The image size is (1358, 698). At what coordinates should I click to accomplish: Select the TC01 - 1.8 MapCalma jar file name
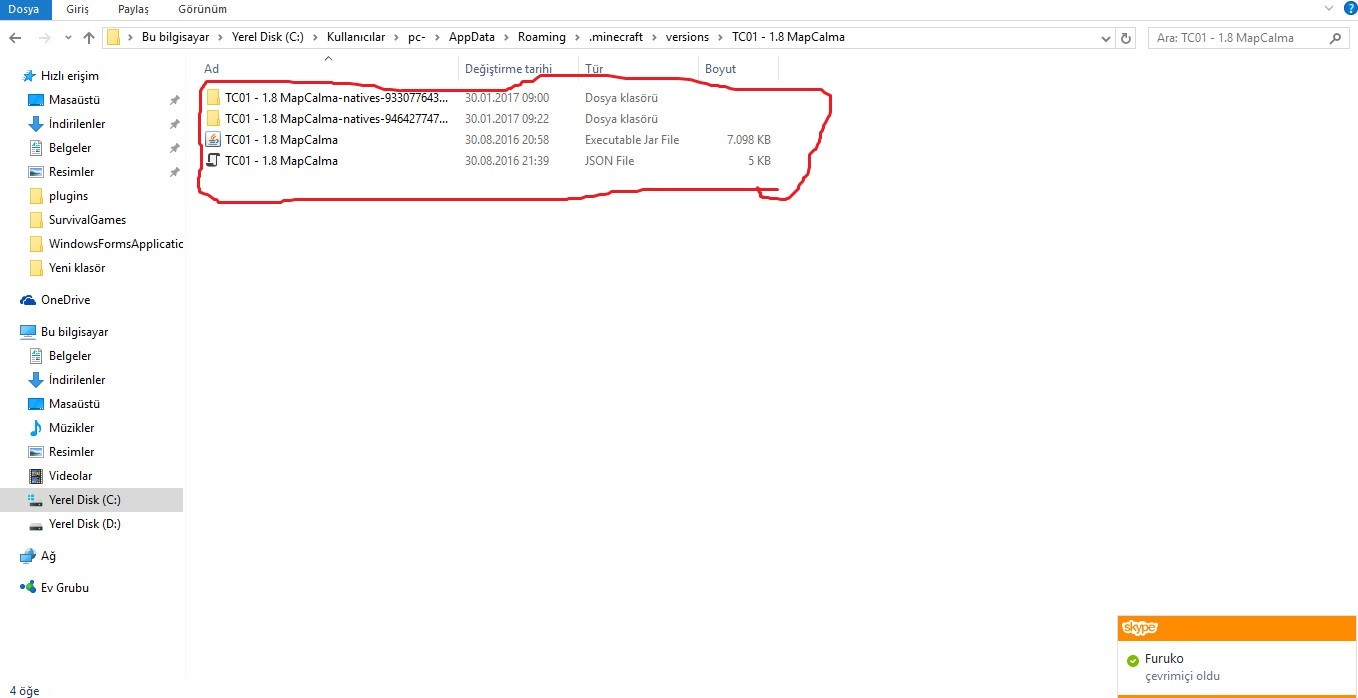point(281,140)
